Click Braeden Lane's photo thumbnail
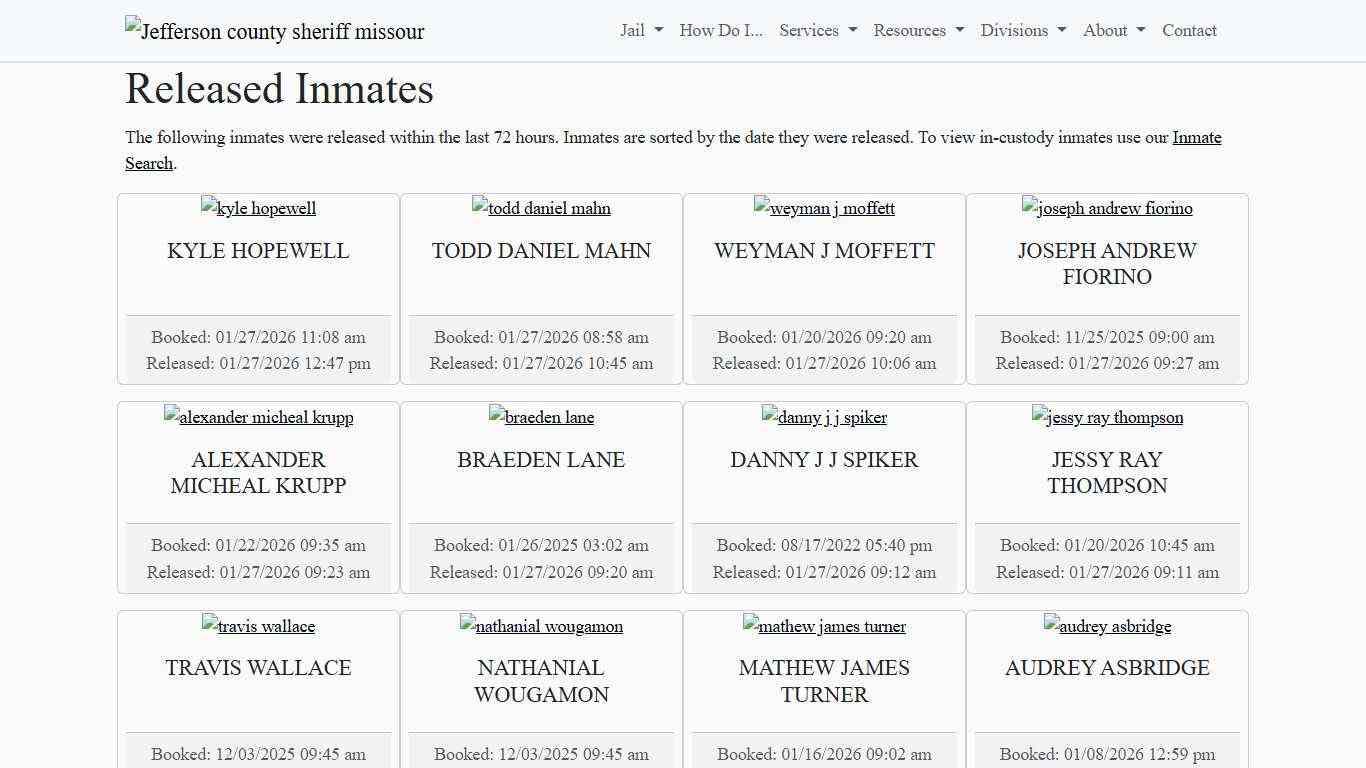Image resolution: width=1366 pixels, height=768 pixels. click(x=541, y=417)
